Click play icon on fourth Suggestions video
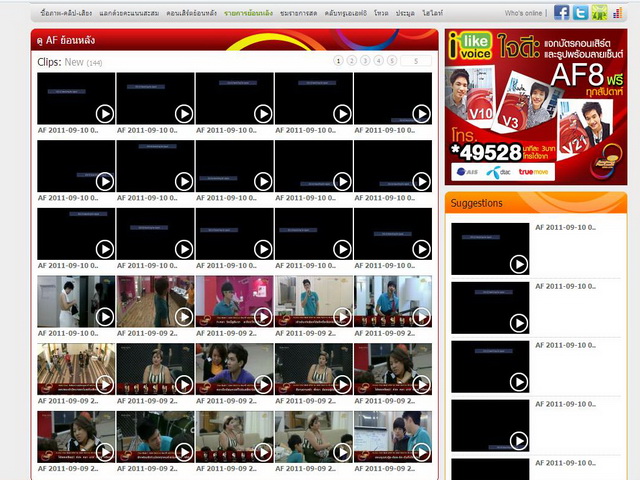Image resolution: width=640 pixels, height=480 pixels. [519, 441]
